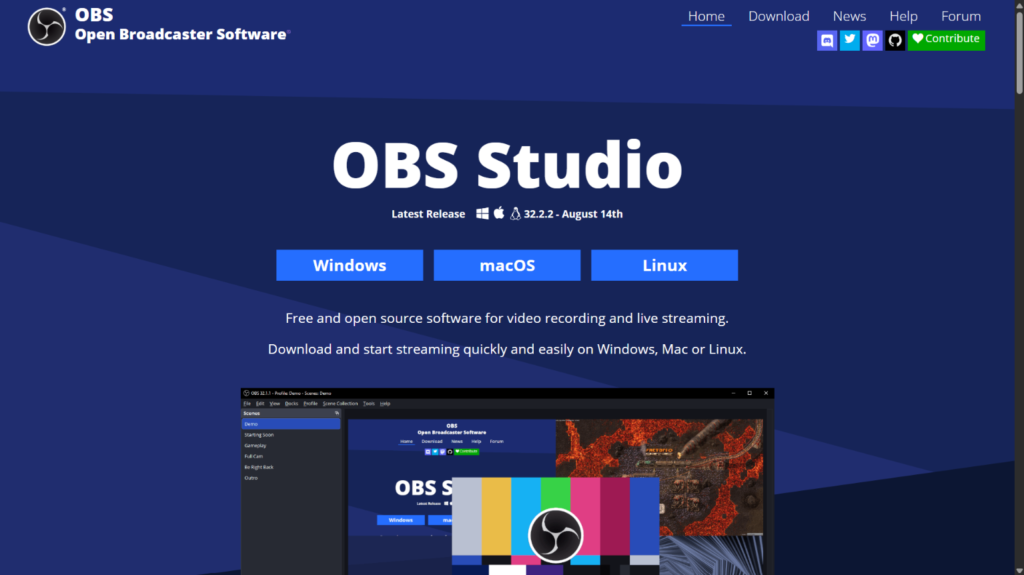Image resolution: width=1024 pixels, height=575 pixels.
Task: Click the OBS application screenshot image
Action: tap(507, 482)
